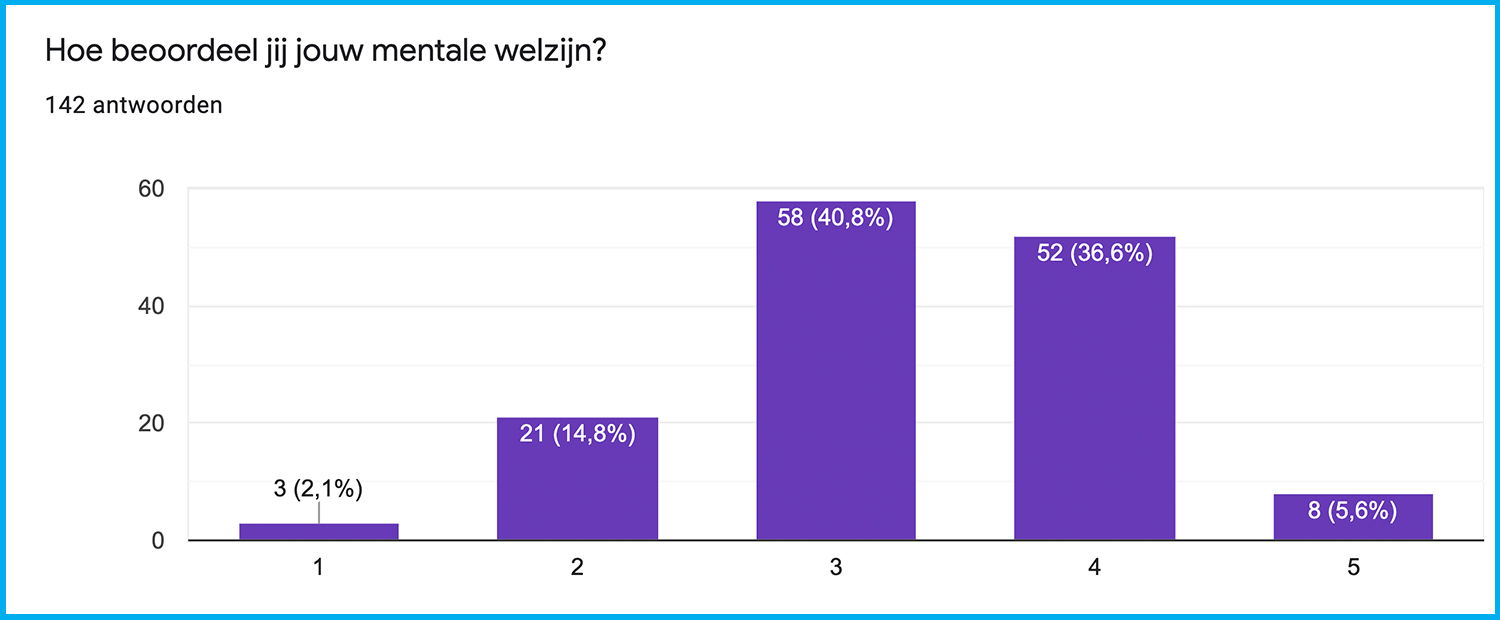
Task: Click the "52 (36,6%)" data label
Action: [1095, 253]
